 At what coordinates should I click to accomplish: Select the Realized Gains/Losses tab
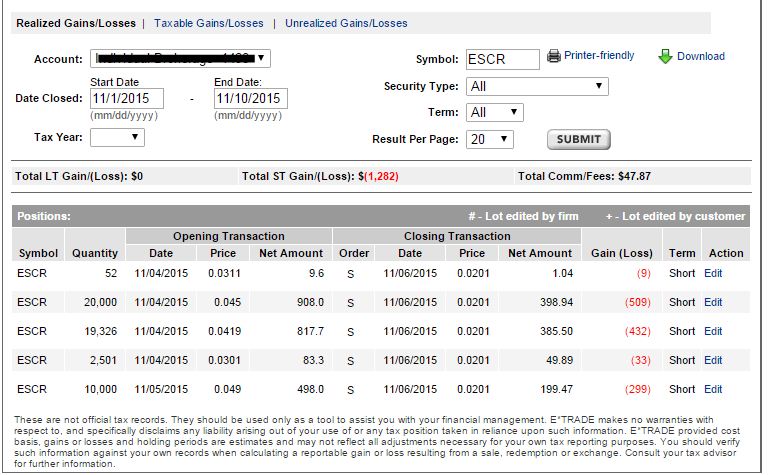pyautogui.click(x=76, y=23)
